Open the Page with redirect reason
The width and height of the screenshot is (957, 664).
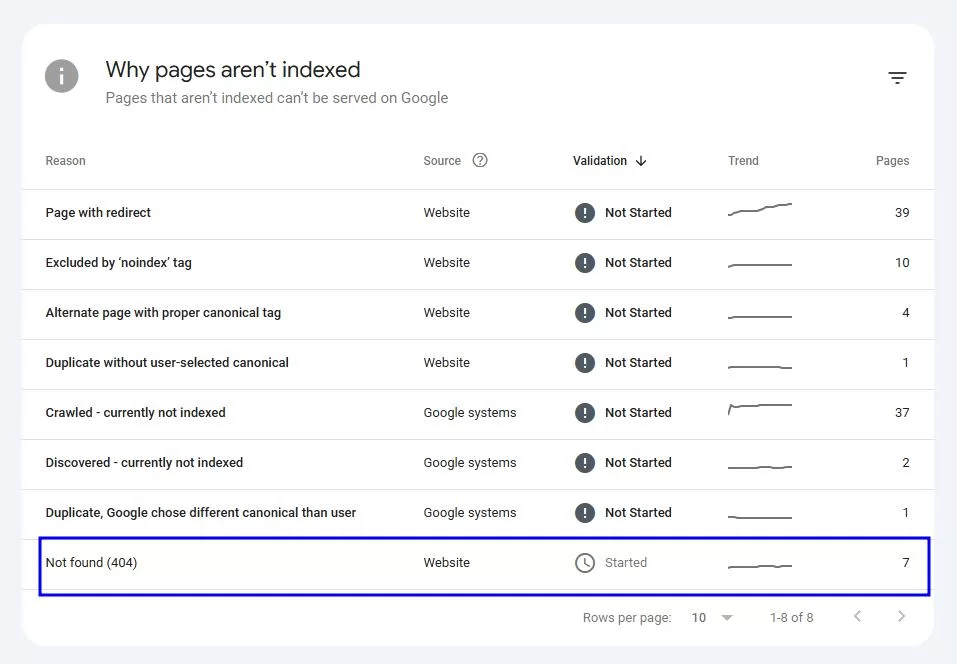98,212
